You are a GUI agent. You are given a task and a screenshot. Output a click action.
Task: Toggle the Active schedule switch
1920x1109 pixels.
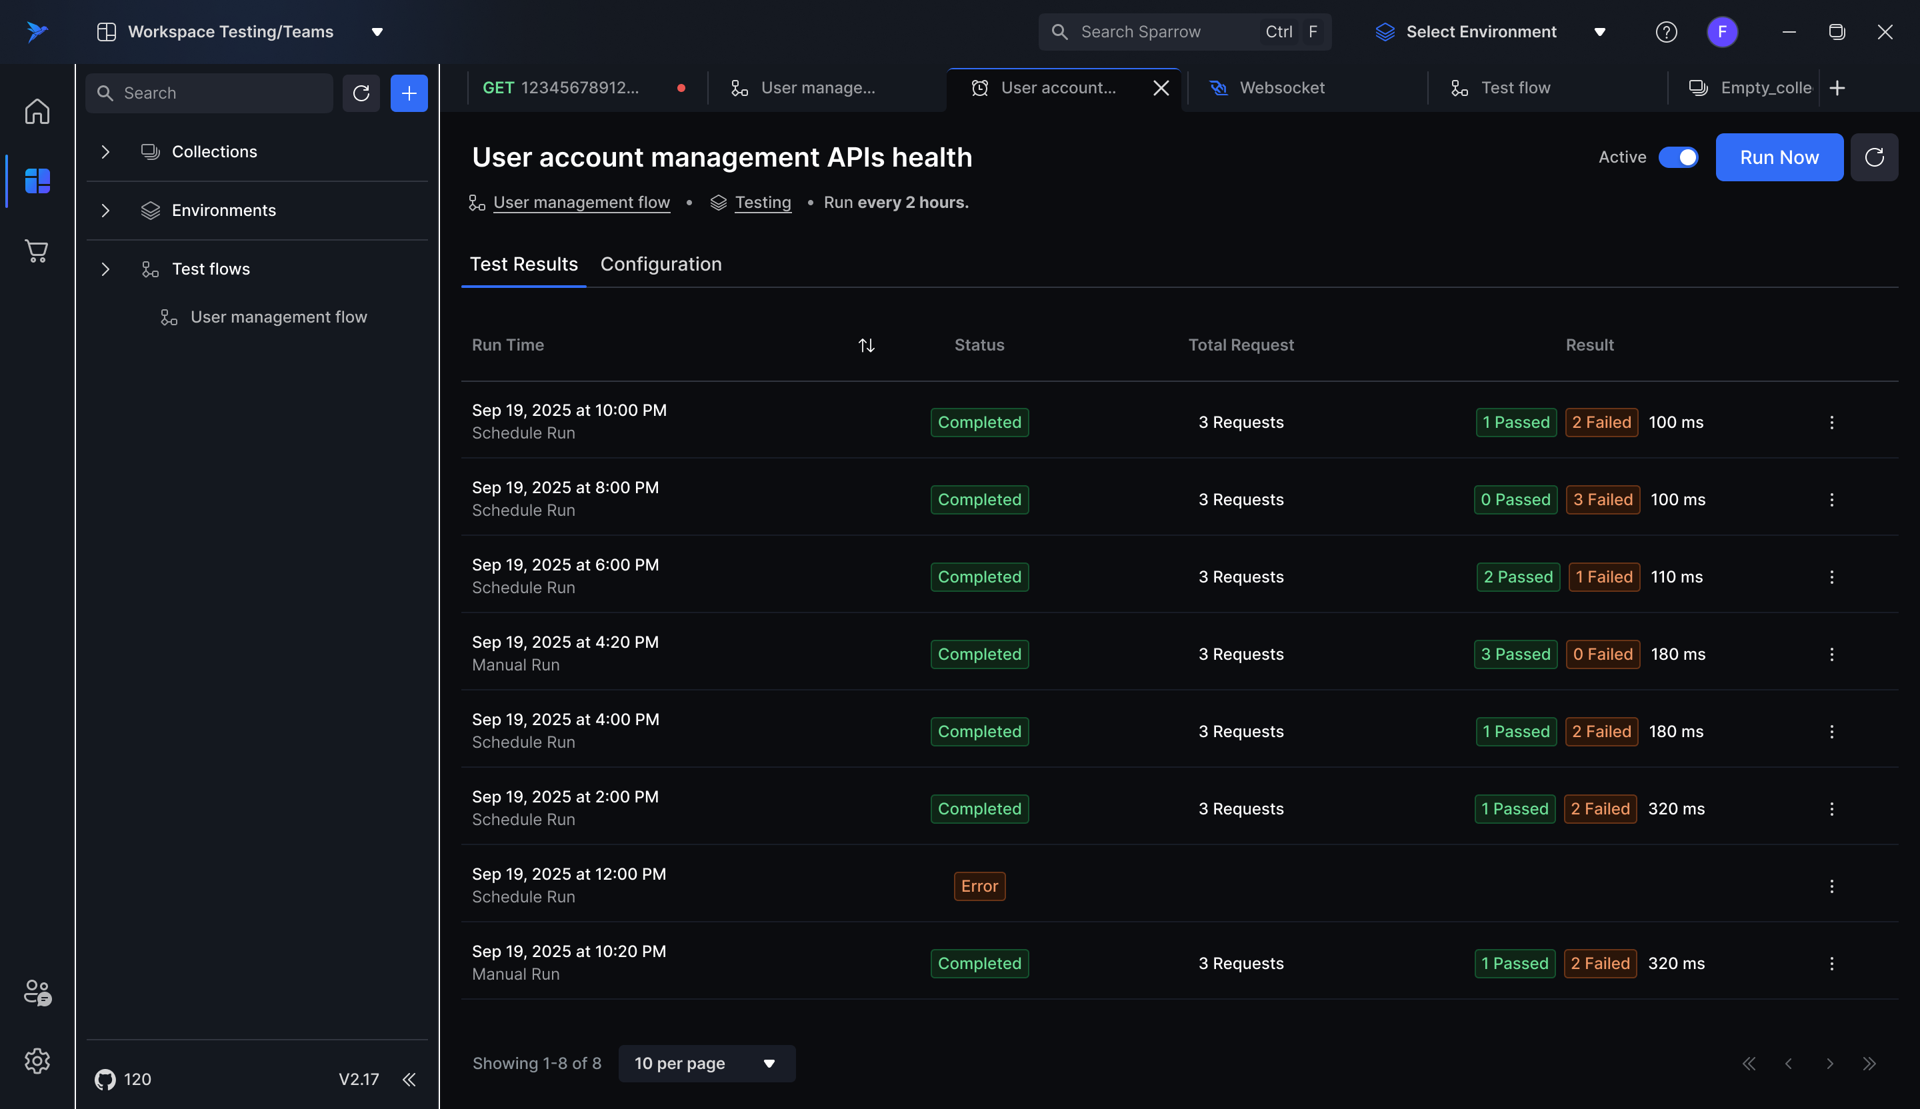pyautogui.click(x=1678, y=157)
